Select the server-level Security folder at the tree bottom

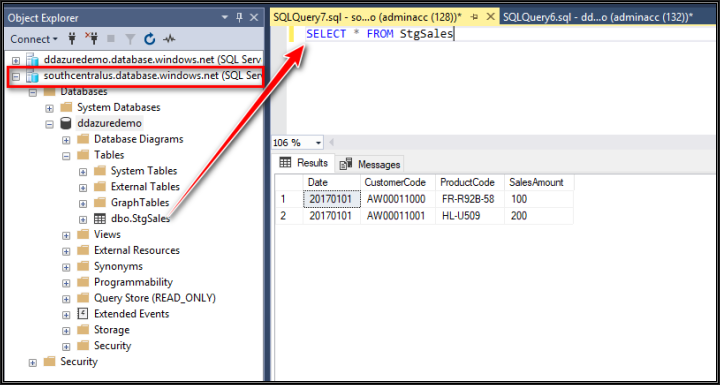point(79,362)
